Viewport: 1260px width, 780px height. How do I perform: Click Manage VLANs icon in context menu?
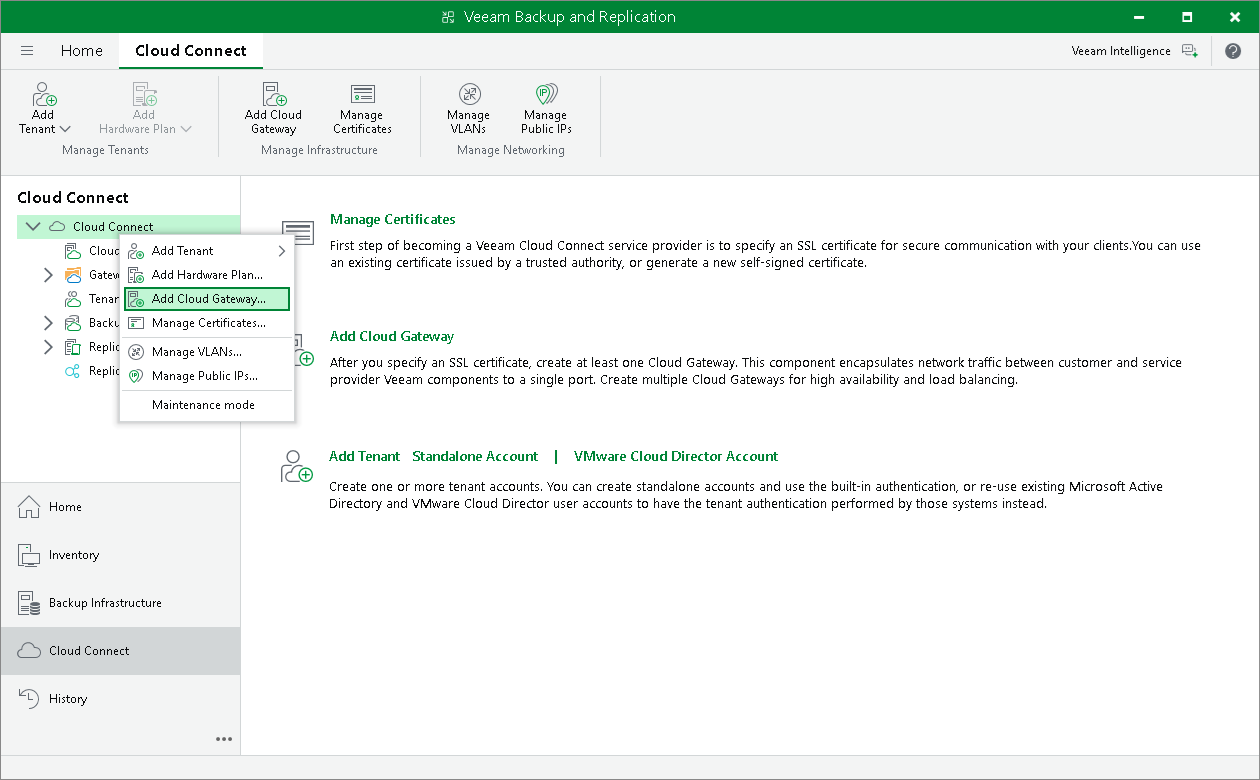(x=136, y=352)
